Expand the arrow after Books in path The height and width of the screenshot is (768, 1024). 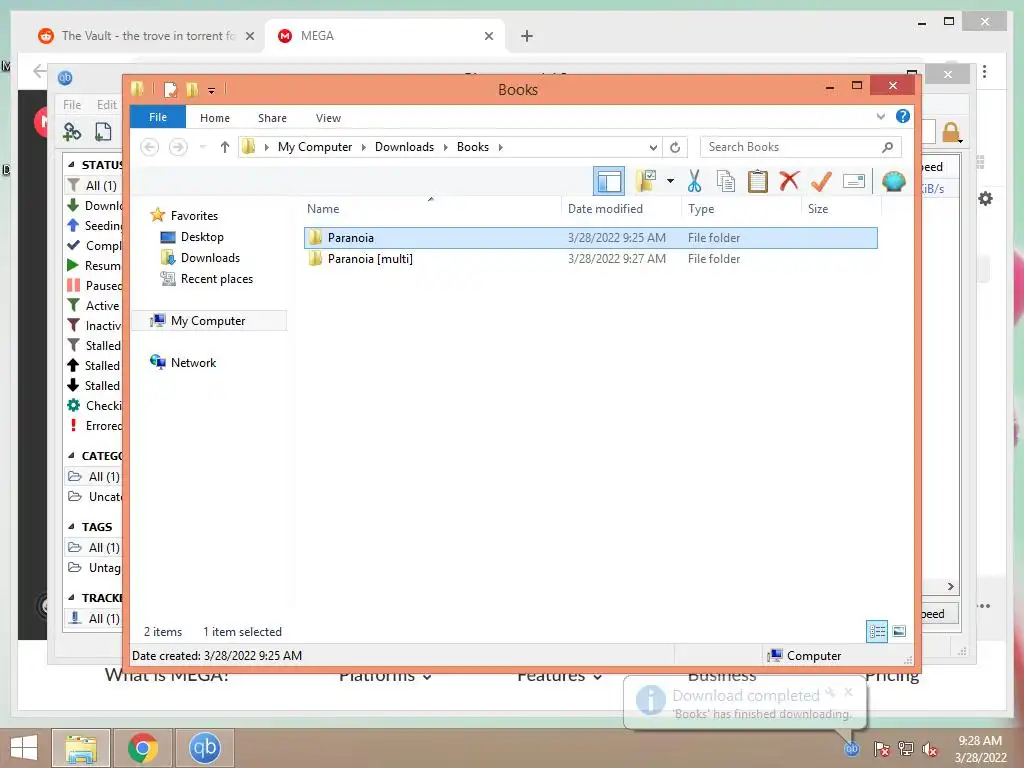pyautogui.click(x=501, y=147)
